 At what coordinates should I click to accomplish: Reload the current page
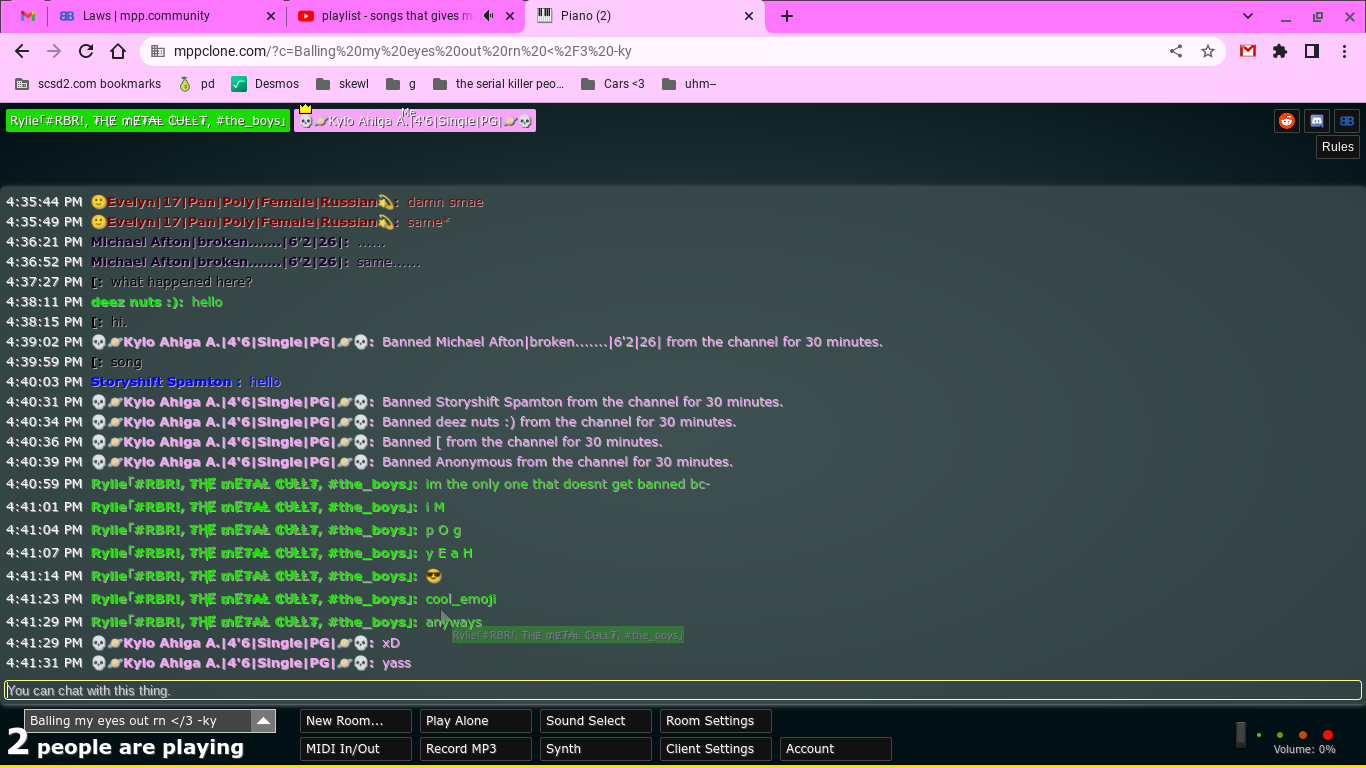[x=86, y=51]
